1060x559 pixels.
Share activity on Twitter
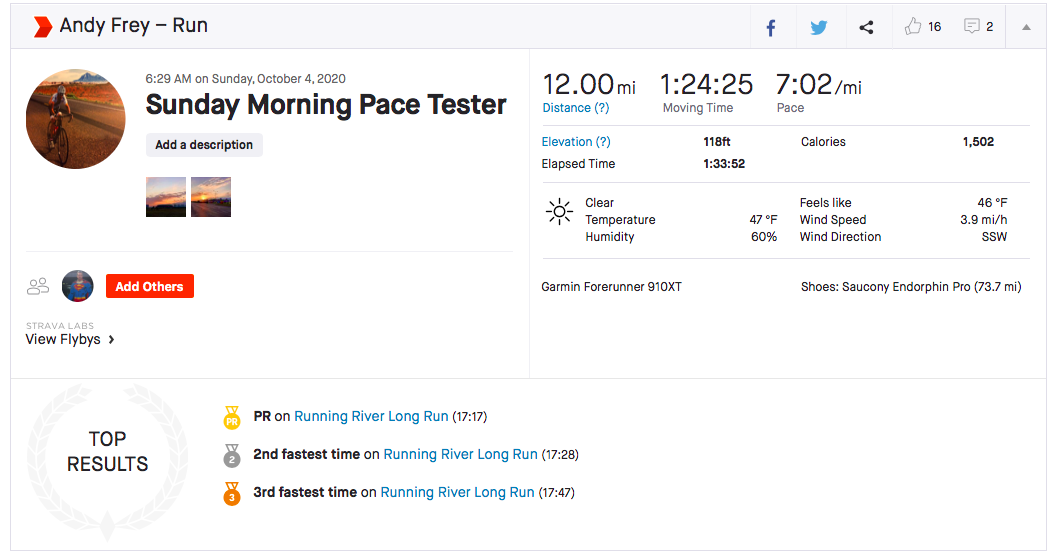click(x=818, y=27)
